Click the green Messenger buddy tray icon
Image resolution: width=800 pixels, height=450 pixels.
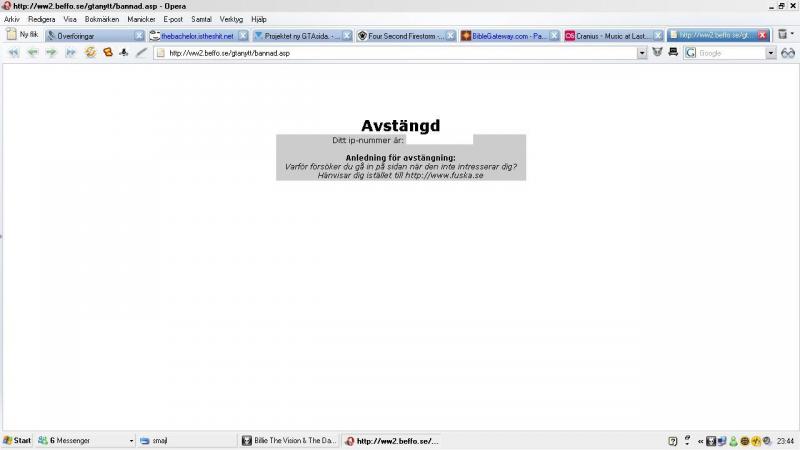click(x=733, y=441)
